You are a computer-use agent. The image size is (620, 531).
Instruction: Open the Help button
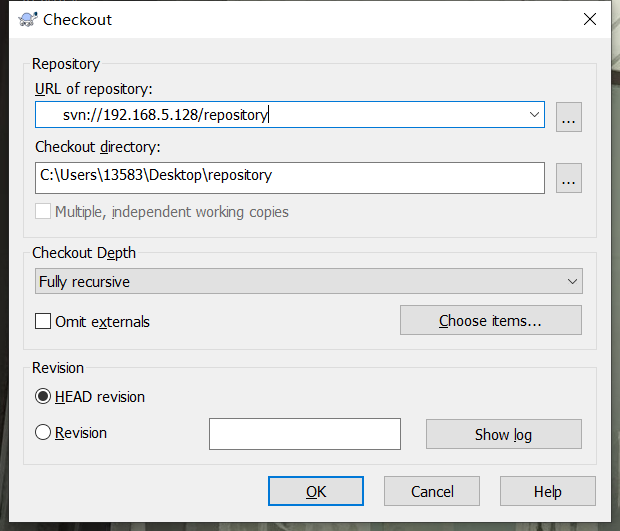547,491
